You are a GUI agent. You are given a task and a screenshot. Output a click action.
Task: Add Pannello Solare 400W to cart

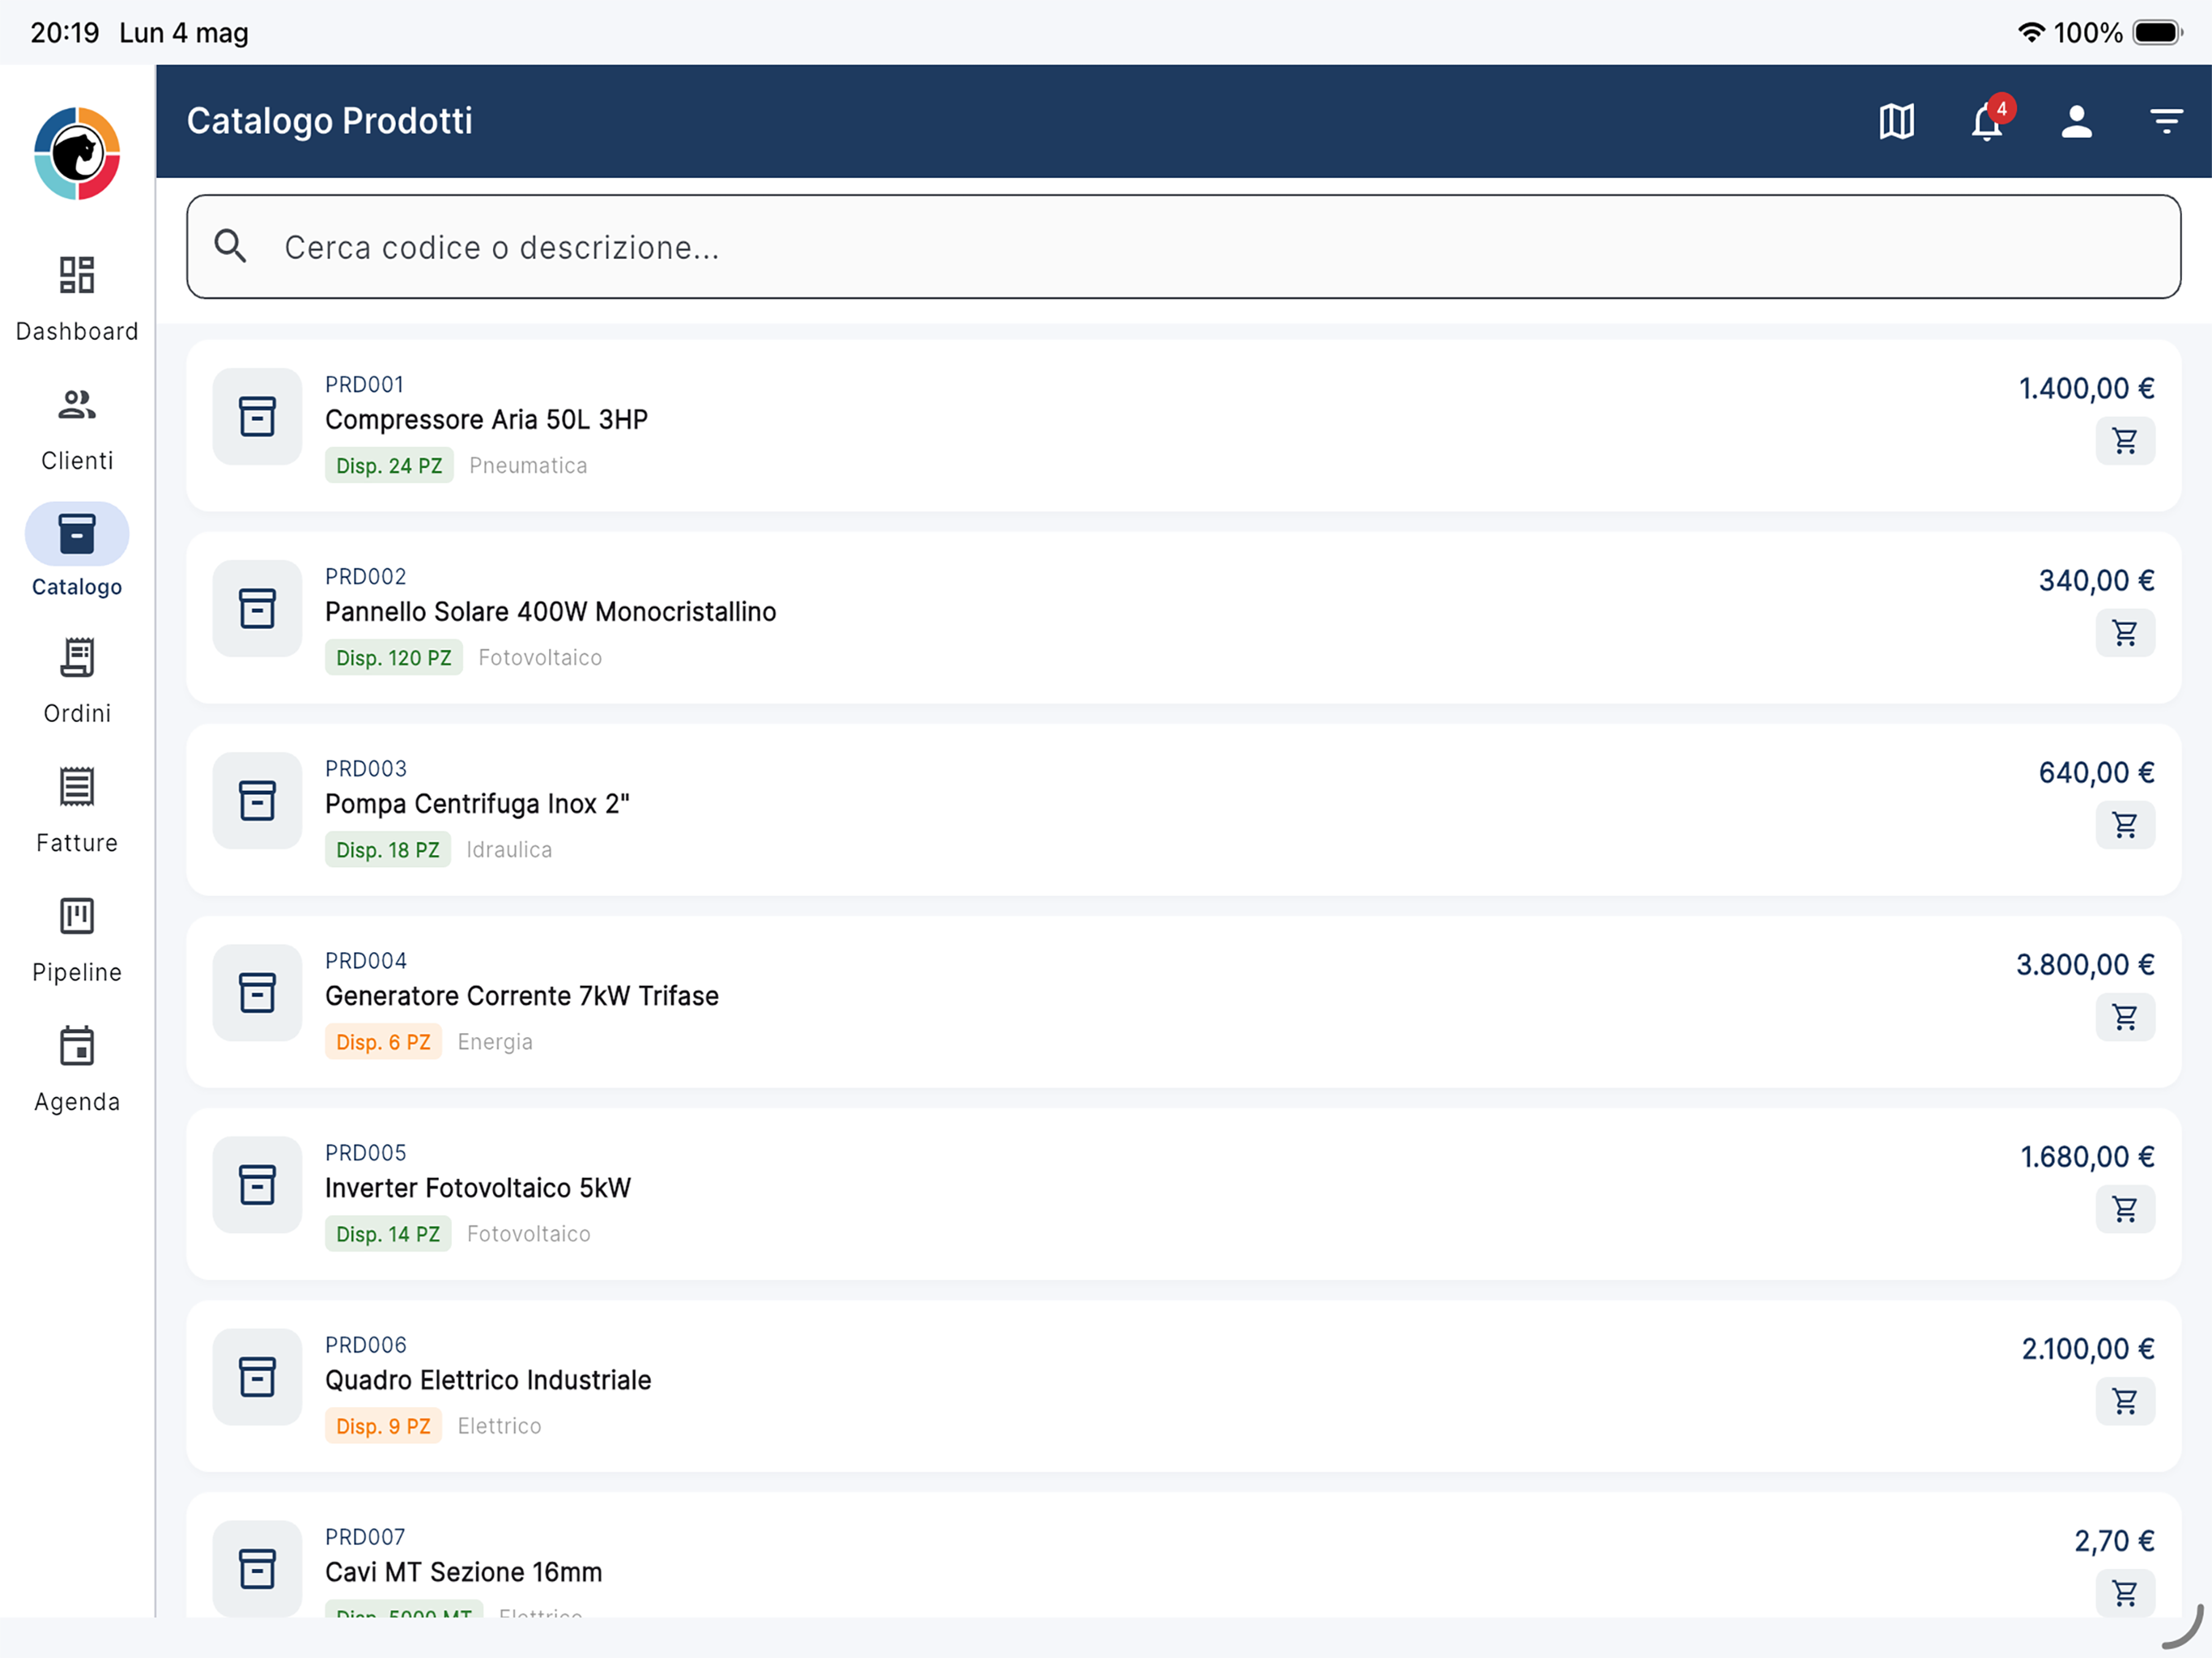2125,633
